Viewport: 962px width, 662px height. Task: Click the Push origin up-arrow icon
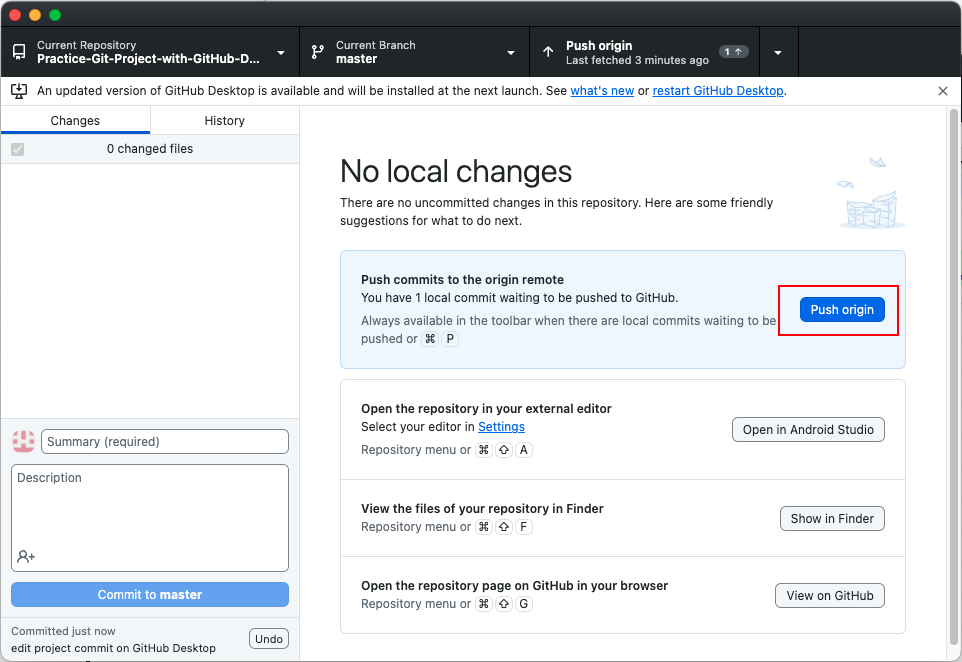pos(548,52)
